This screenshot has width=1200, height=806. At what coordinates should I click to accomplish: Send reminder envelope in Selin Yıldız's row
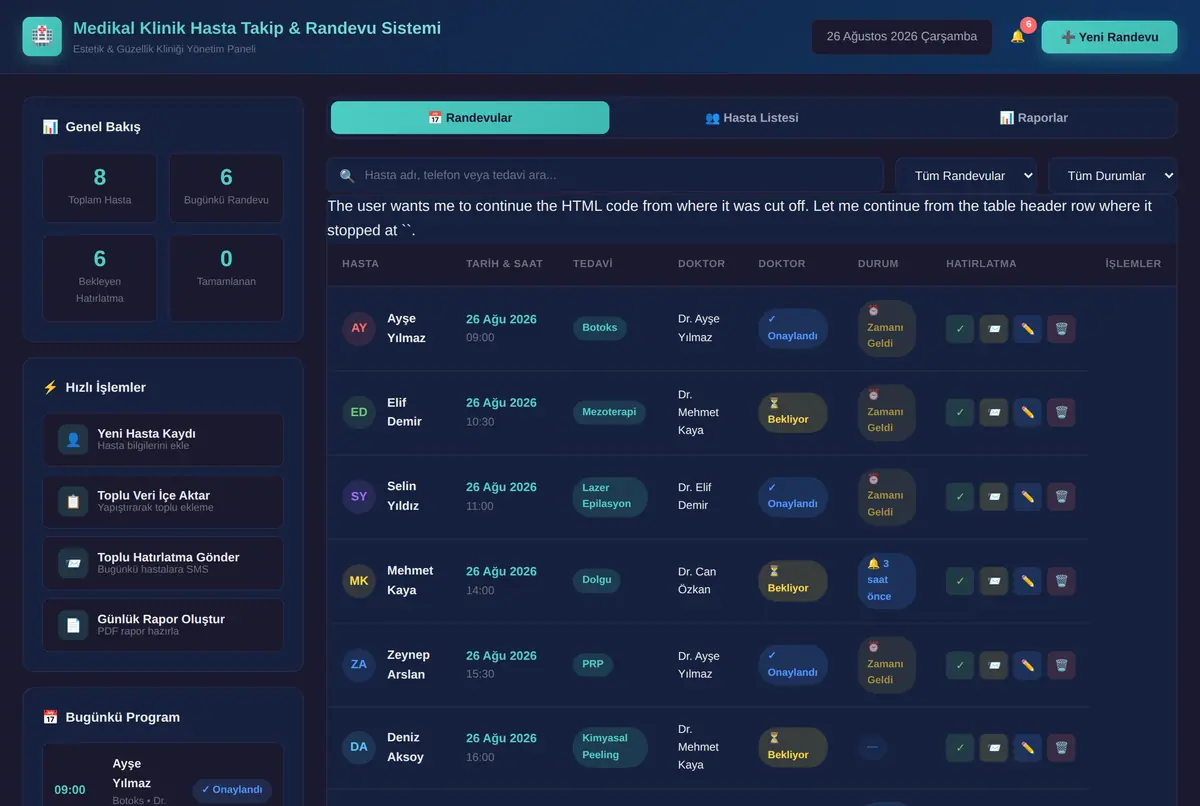[x=994, y=496]
